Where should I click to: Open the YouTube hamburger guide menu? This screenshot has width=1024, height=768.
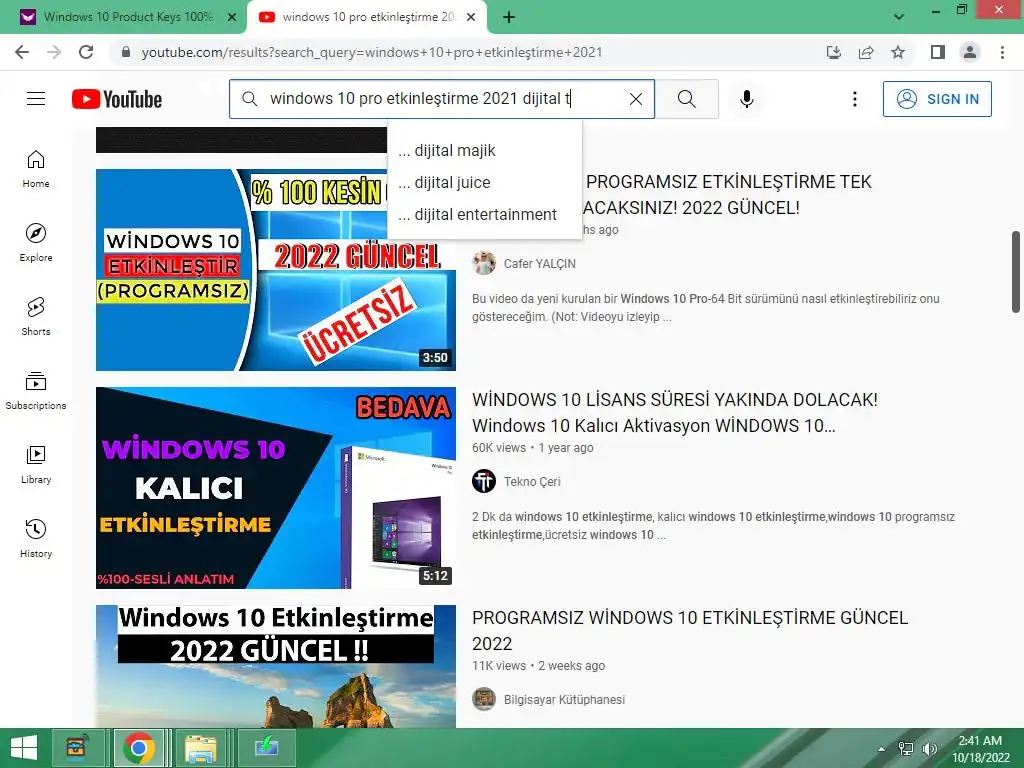pos(36,99)
